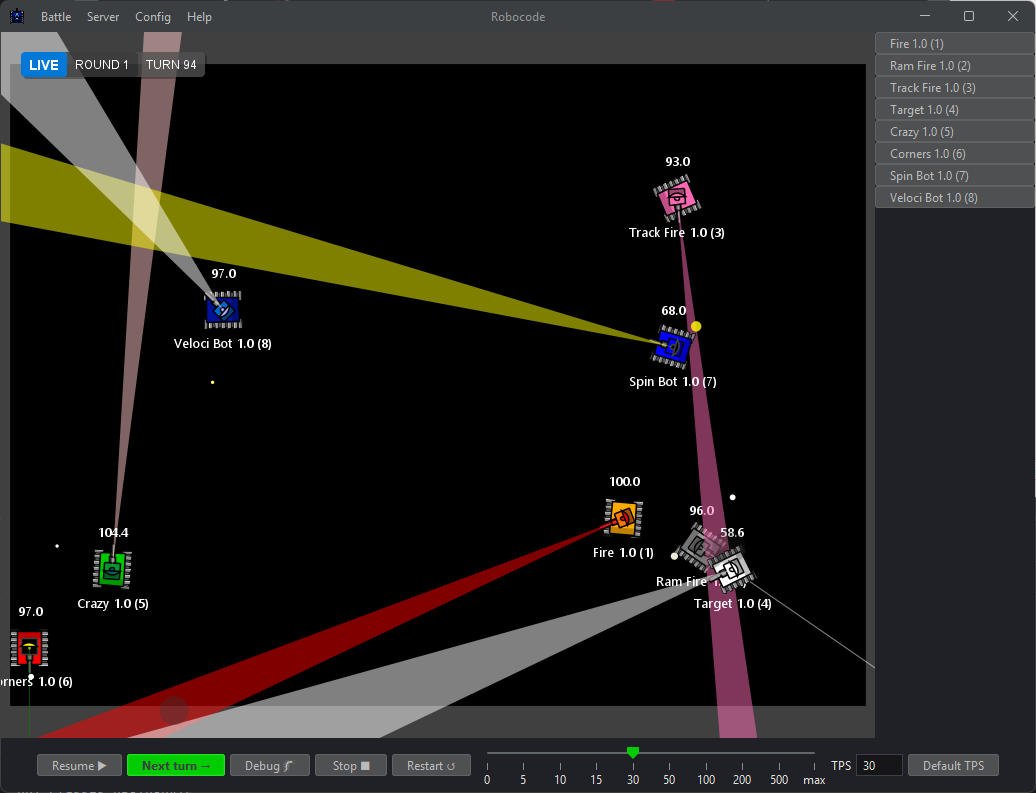
Task: Minimize the Robocode window
Action: (x=925, y=16)
